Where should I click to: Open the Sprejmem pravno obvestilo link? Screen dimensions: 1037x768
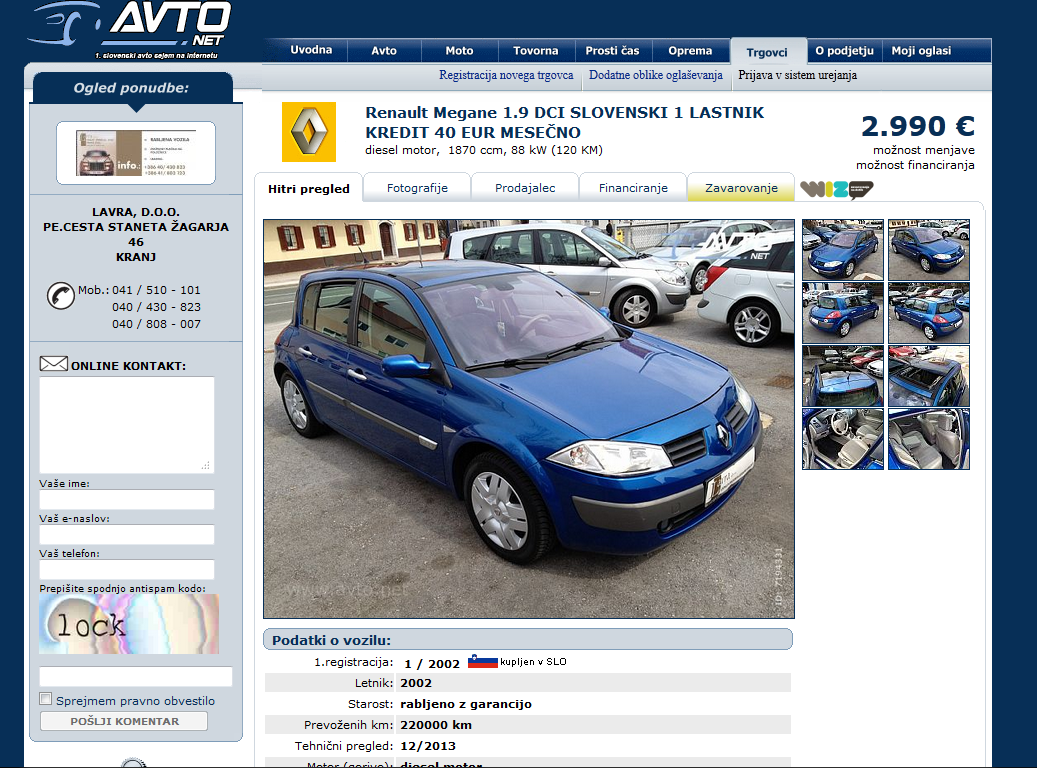point(135,701)
